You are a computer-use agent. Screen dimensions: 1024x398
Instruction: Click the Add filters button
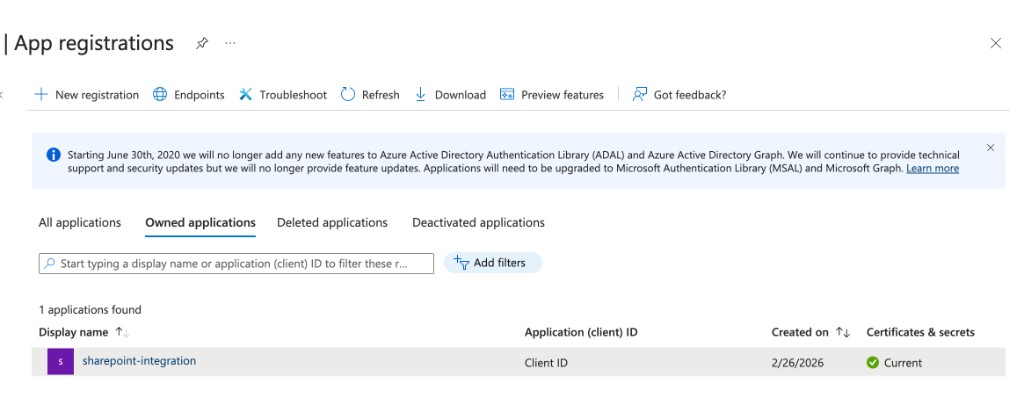pos(492,263)
